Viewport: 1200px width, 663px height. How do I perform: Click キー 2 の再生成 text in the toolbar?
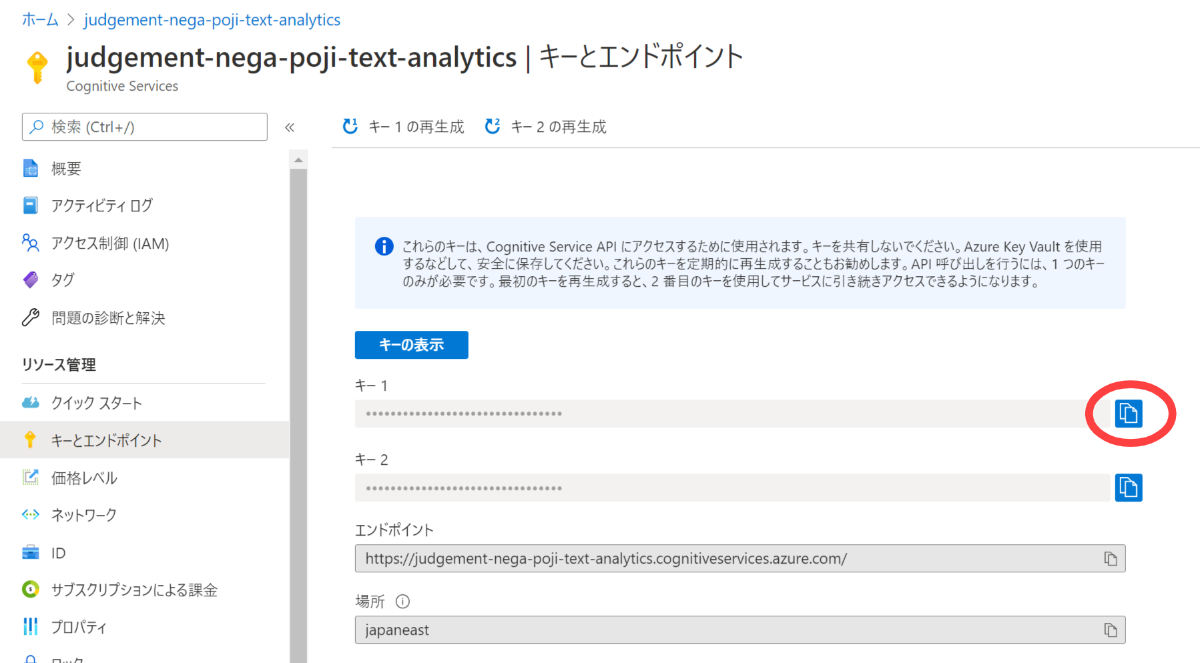[559, 127]
